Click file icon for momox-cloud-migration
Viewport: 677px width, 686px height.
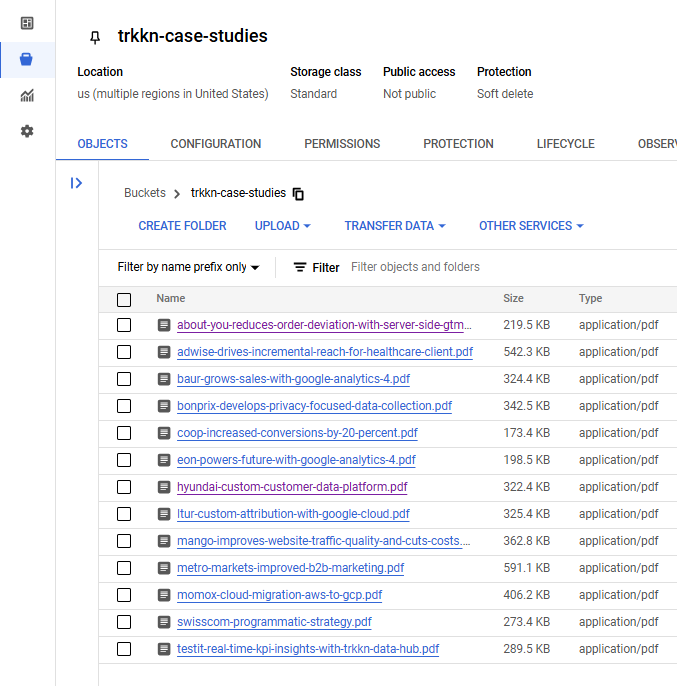(164, 595)
